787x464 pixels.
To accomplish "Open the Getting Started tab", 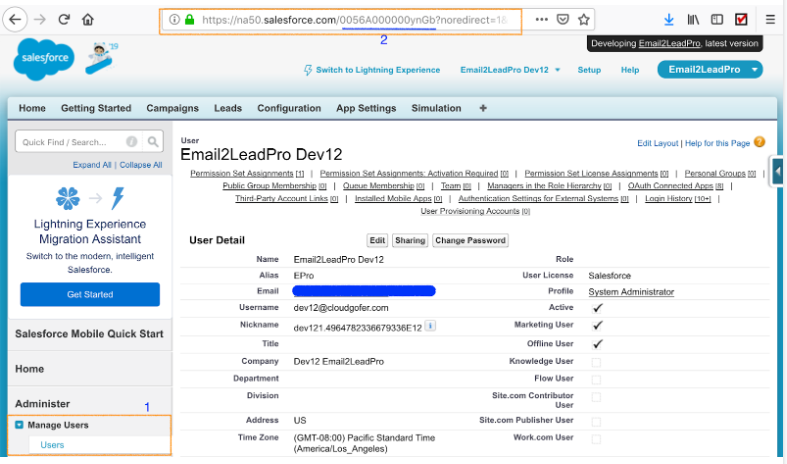I will pyautogui.click(x=96, y=108).
